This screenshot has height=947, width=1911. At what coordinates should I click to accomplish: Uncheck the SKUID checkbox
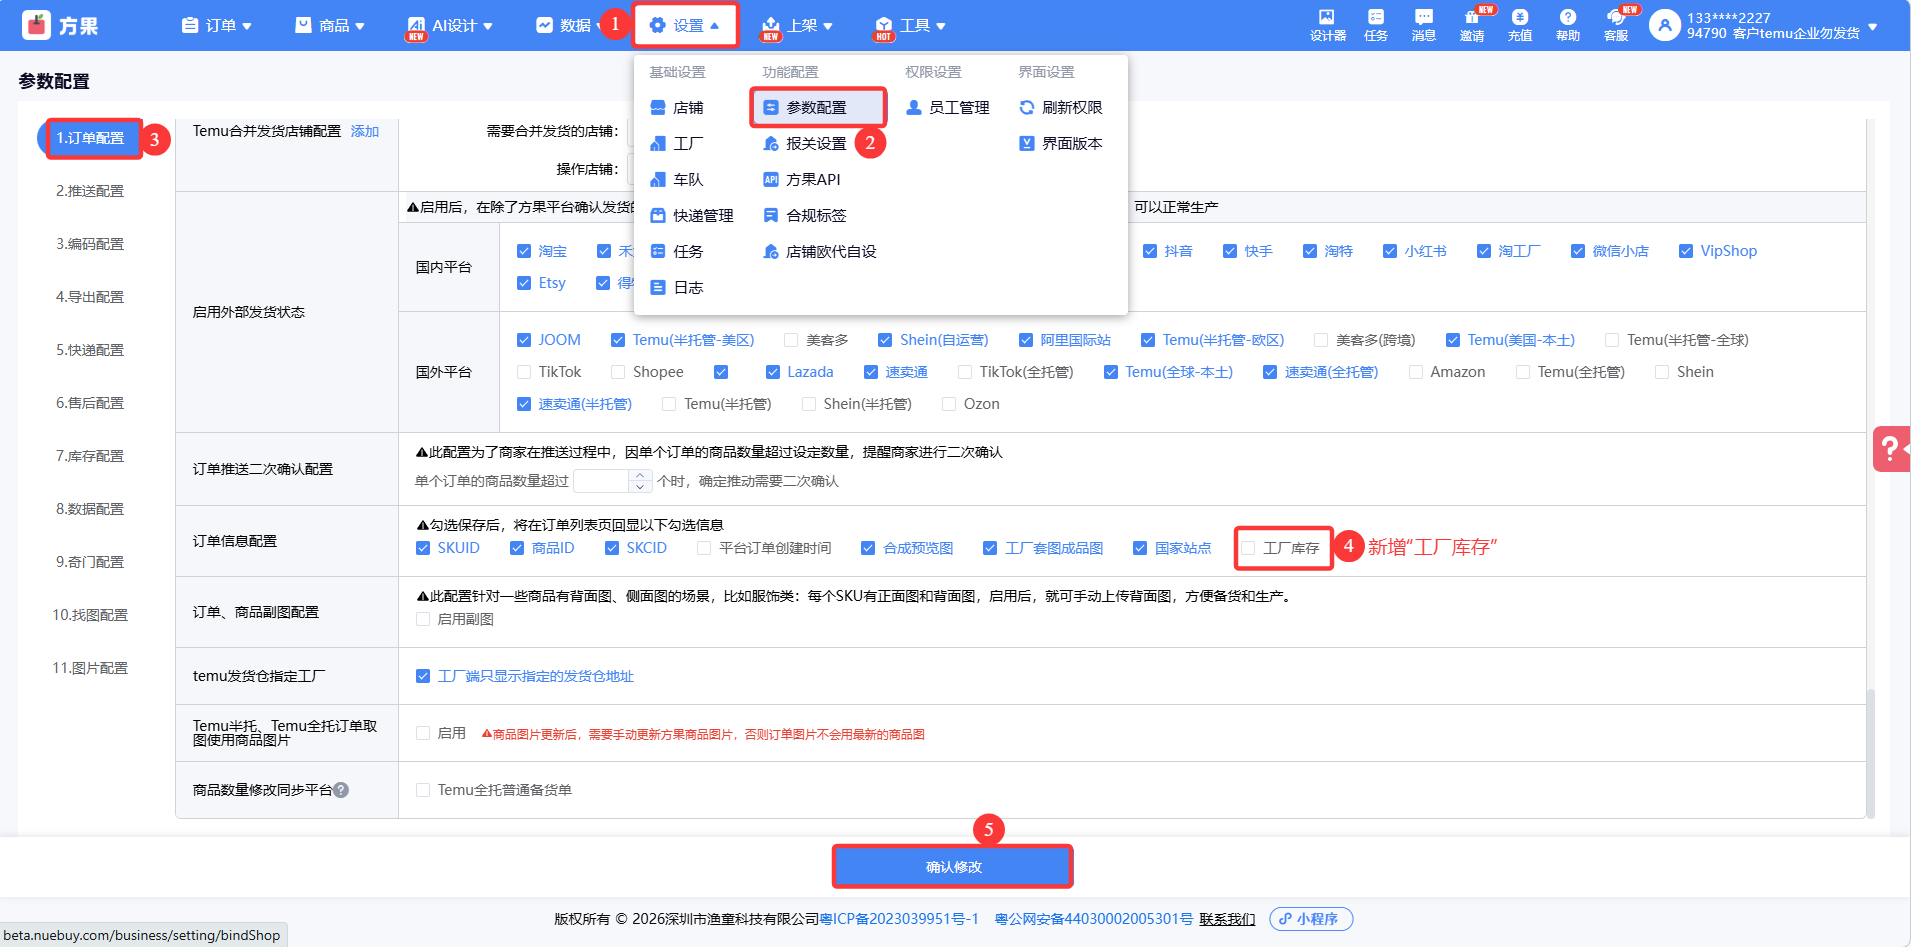(x=423, y=548)
